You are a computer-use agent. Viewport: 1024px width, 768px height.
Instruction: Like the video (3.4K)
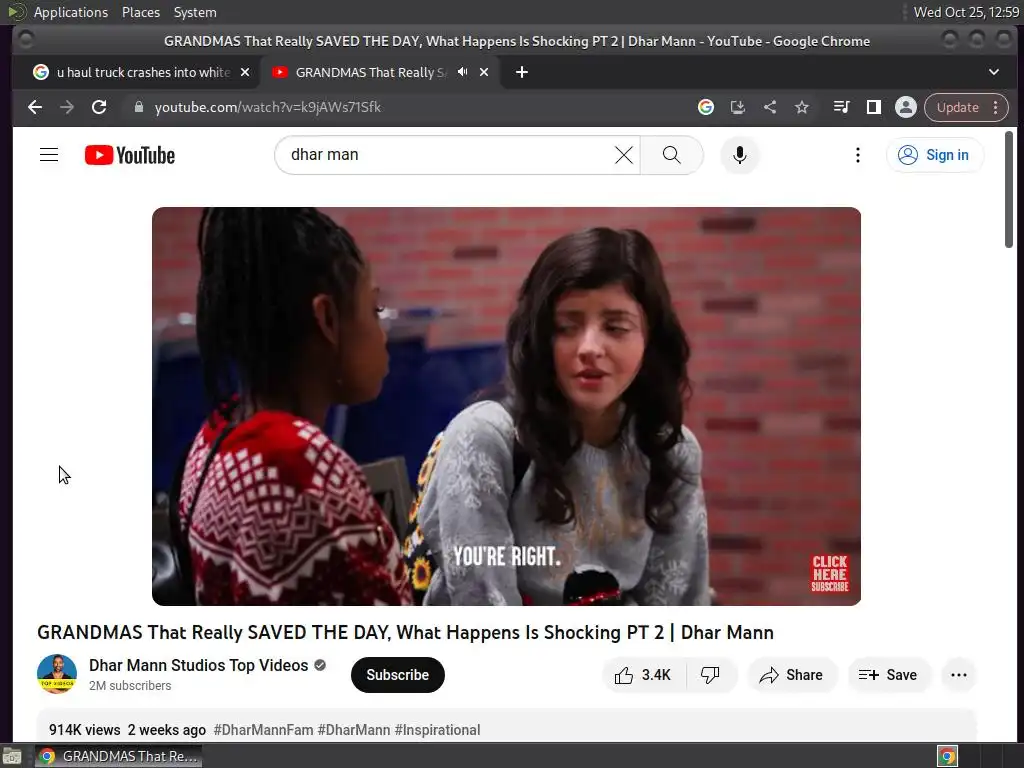click(x=643, y=675)
